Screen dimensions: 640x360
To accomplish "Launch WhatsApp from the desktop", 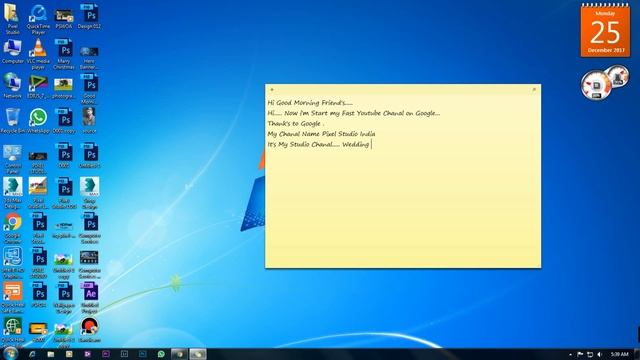I will pyautogui.click(x=38, y=121).
